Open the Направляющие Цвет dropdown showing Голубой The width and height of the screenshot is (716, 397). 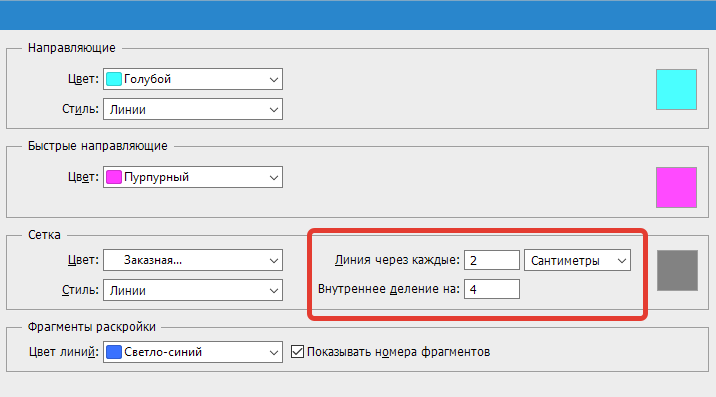[193, 79]
